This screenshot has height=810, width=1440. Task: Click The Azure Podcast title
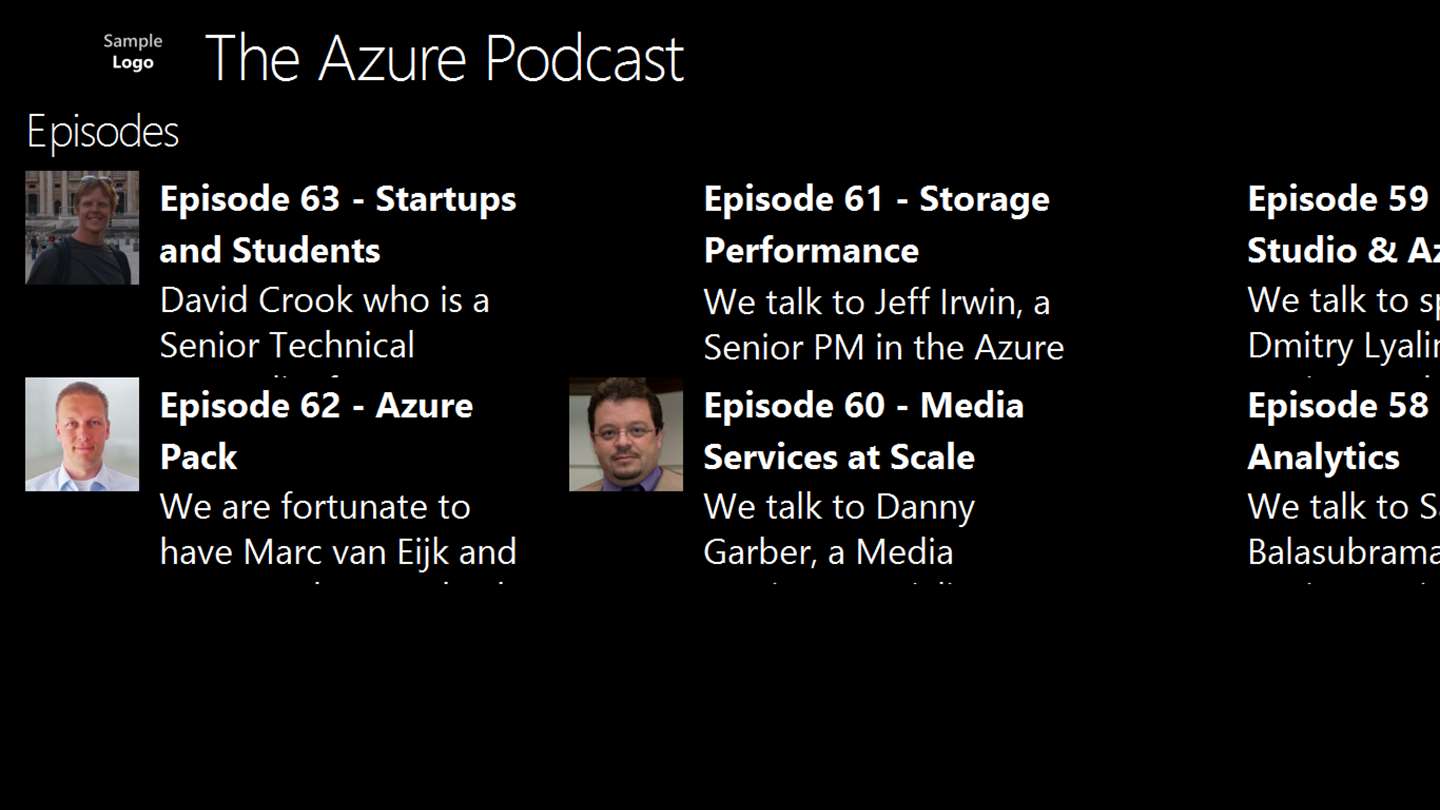[444, 58]
